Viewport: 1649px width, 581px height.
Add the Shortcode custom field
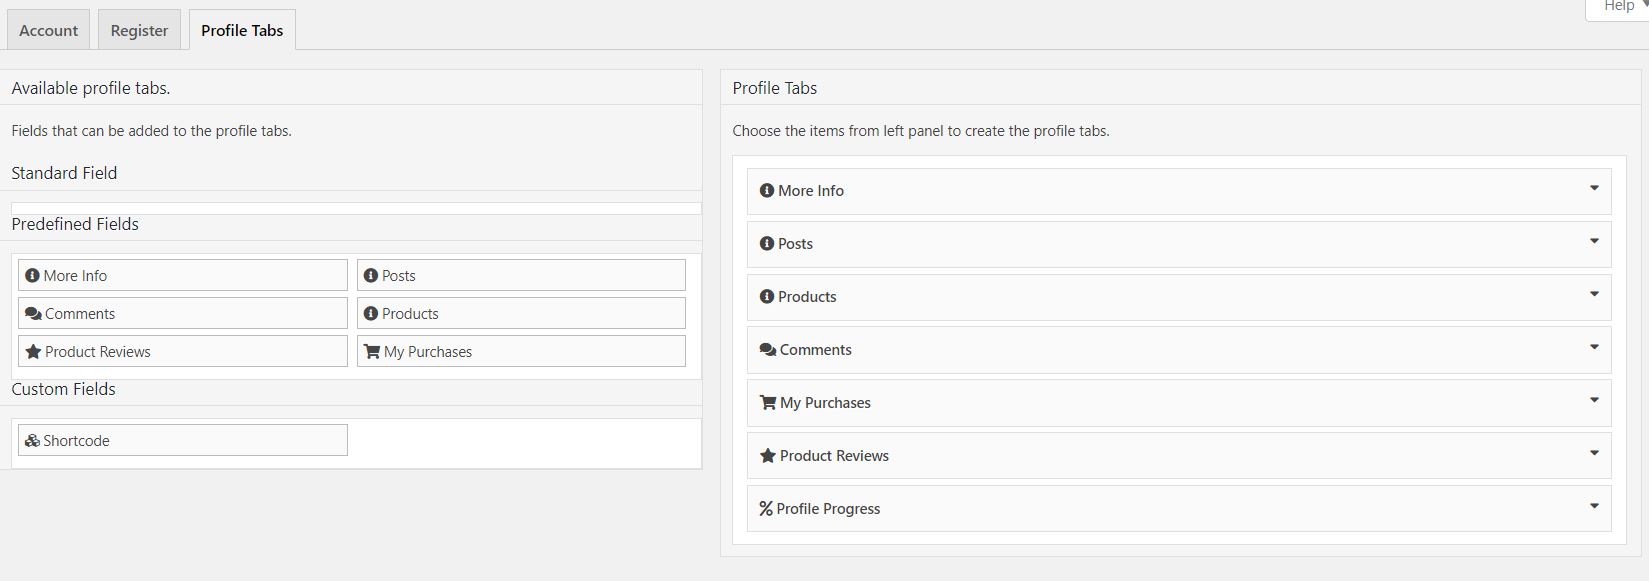(183, 440)
